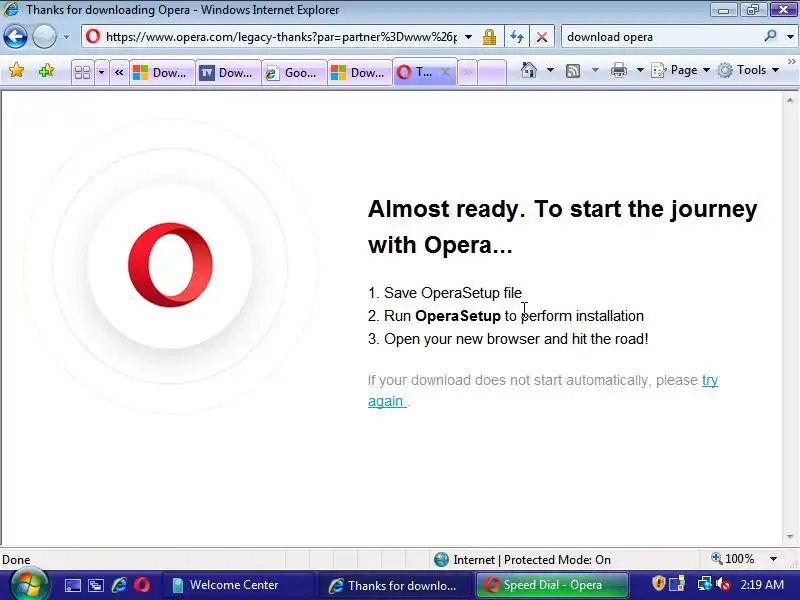Click the Internet Explorer title bar icon
Viewport: 800px width, 600px height.
[x=11, y=9]
